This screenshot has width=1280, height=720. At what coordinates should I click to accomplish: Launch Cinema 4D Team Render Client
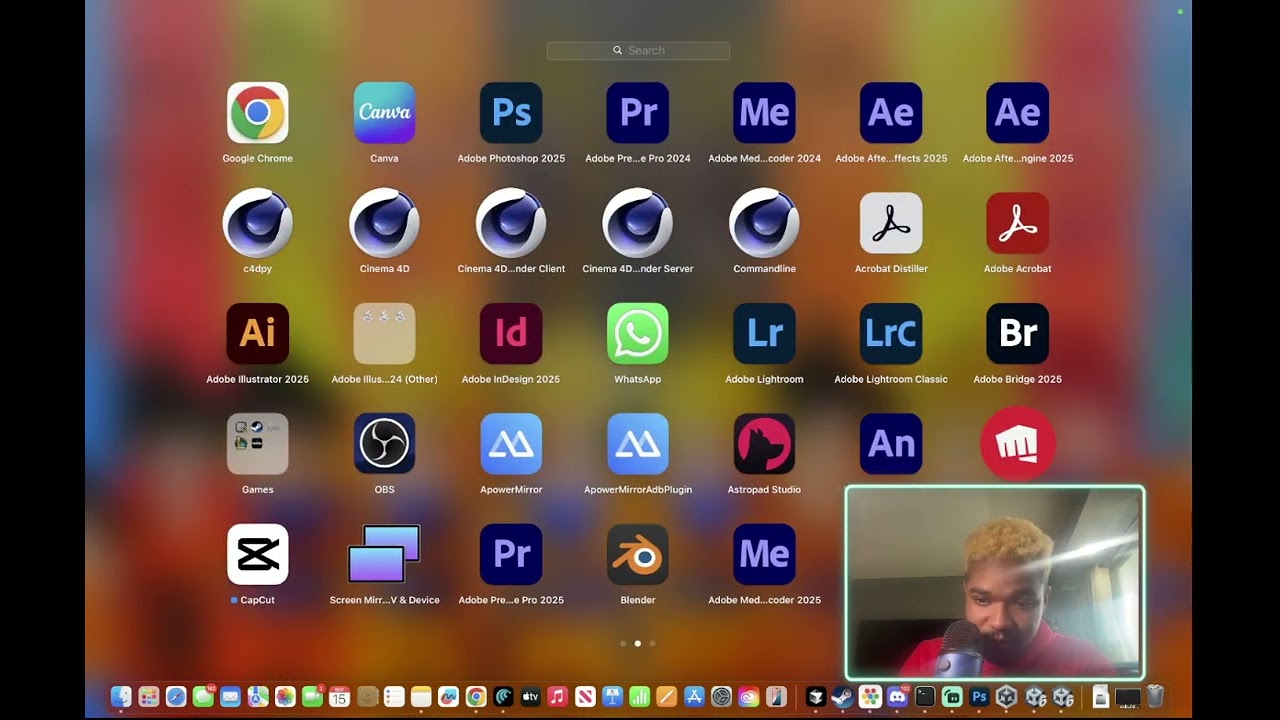pos(511,224)
